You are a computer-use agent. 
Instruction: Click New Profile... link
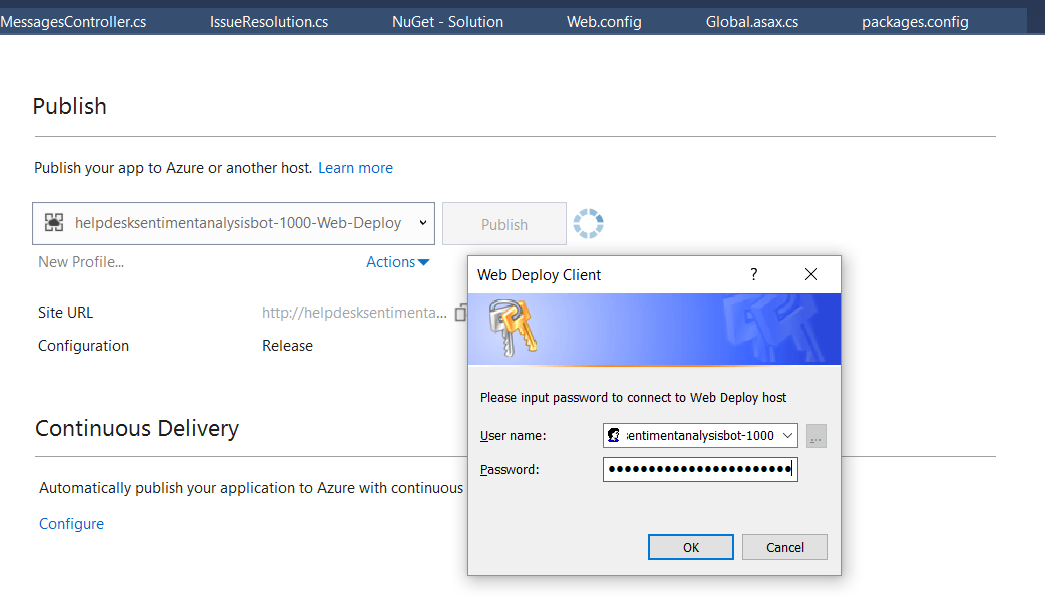[x=81, y=262]
